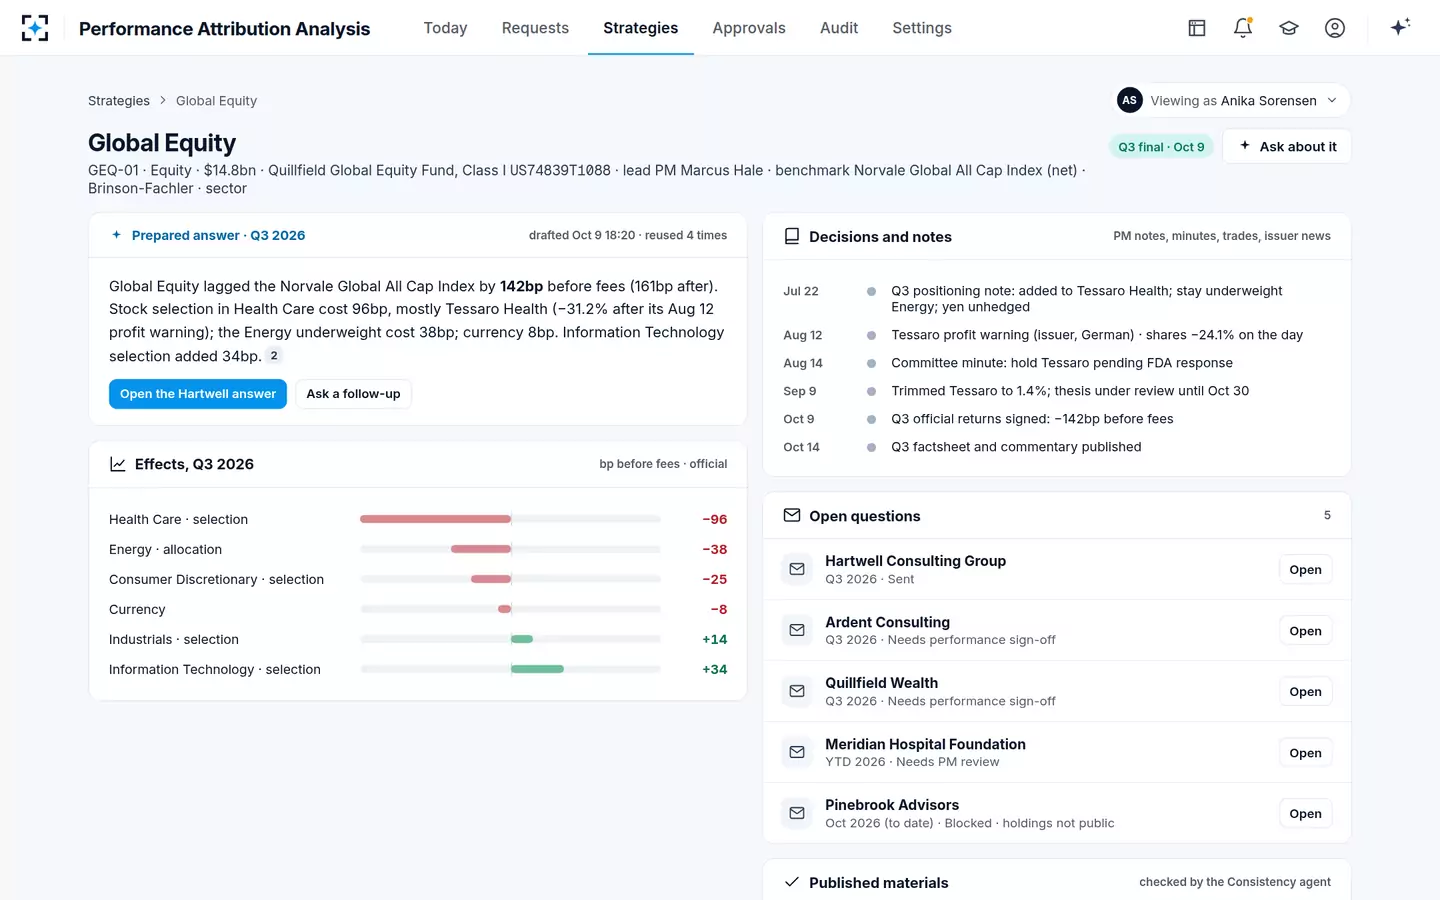The width and height of the screenshot is (1440, 900).
Task: Open notifications bell icon
Action: (x=1243, y=28)
